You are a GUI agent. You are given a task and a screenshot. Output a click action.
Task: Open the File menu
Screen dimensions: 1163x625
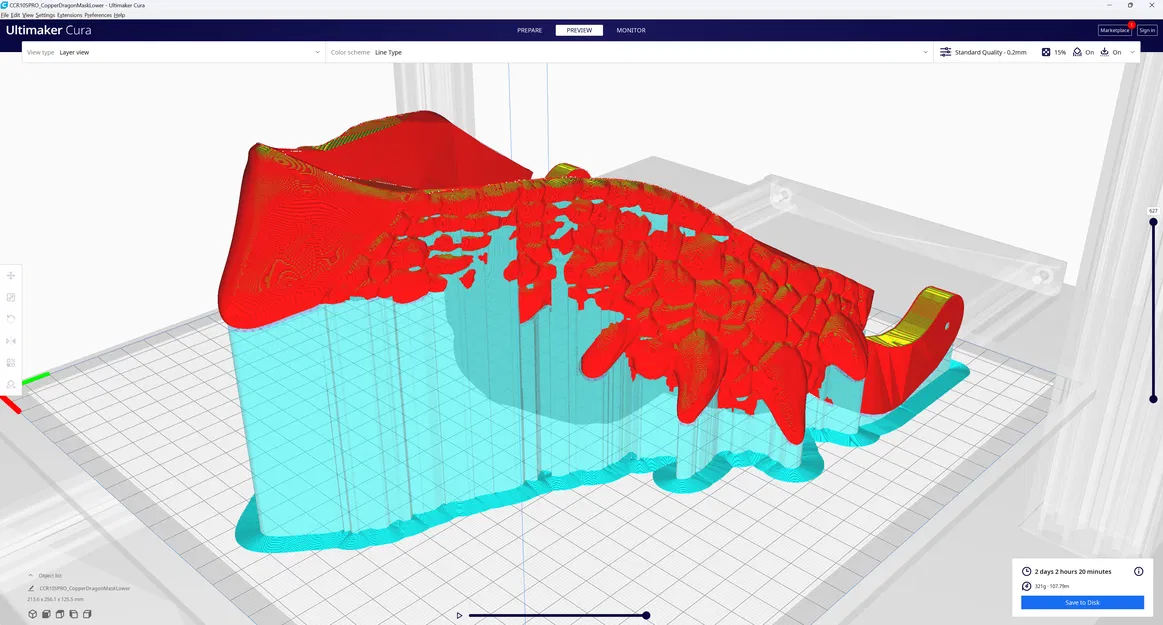pos(4,15)
